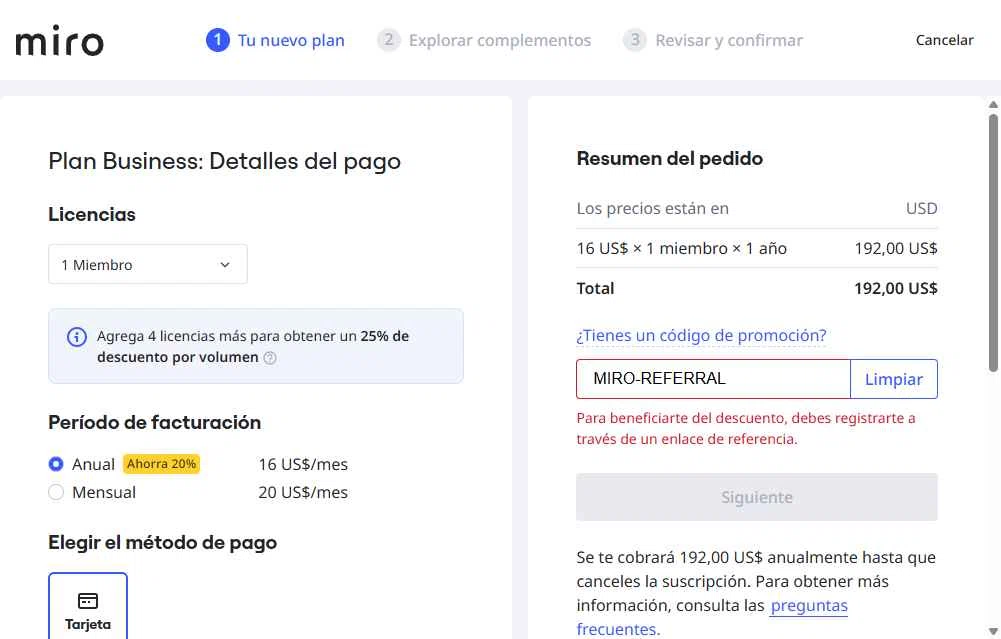
Task: Click the Siguiente button
Action: [756, 497]
